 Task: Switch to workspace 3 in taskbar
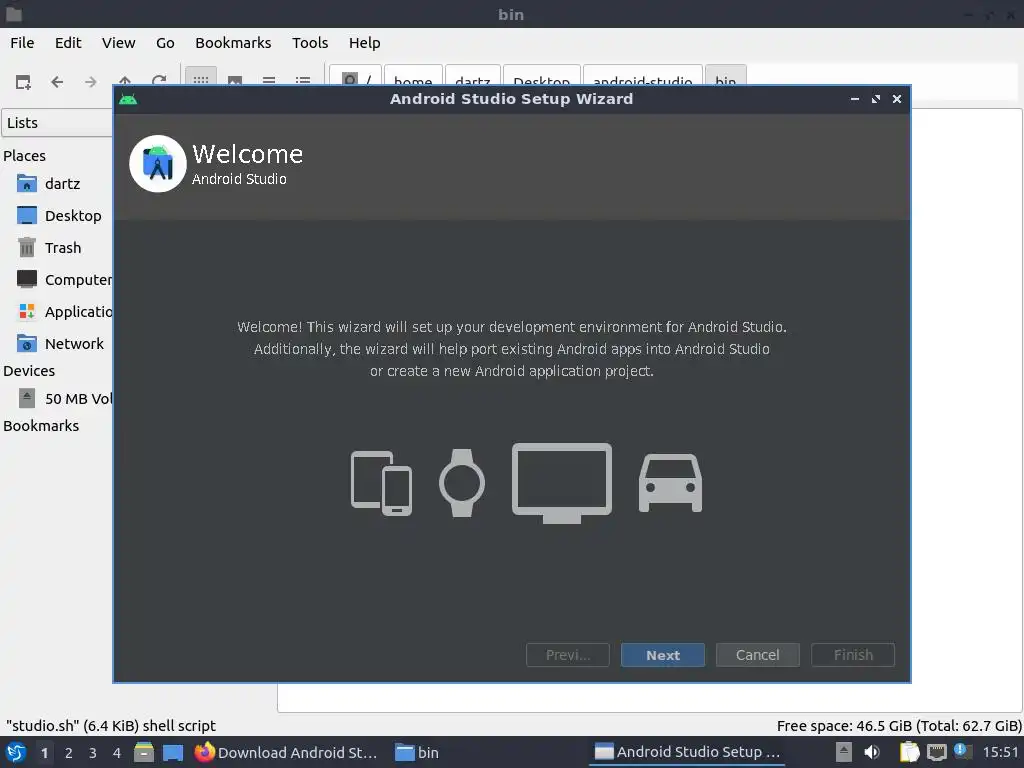point(93,753)
